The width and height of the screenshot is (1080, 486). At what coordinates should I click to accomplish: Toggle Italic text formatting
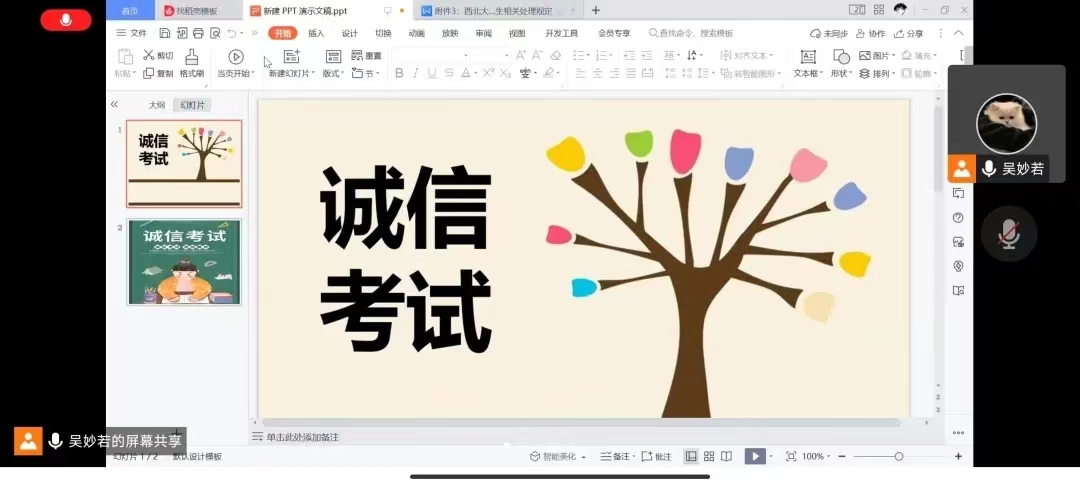[x=416, y=73]
